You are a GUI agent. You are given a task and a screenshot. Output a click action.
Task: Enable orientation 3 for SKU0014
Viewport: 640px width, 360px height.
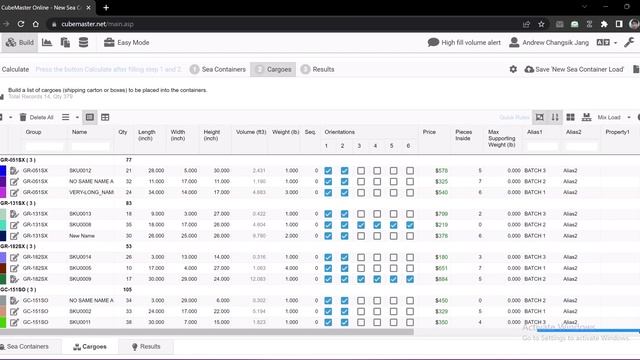point(361,257)
